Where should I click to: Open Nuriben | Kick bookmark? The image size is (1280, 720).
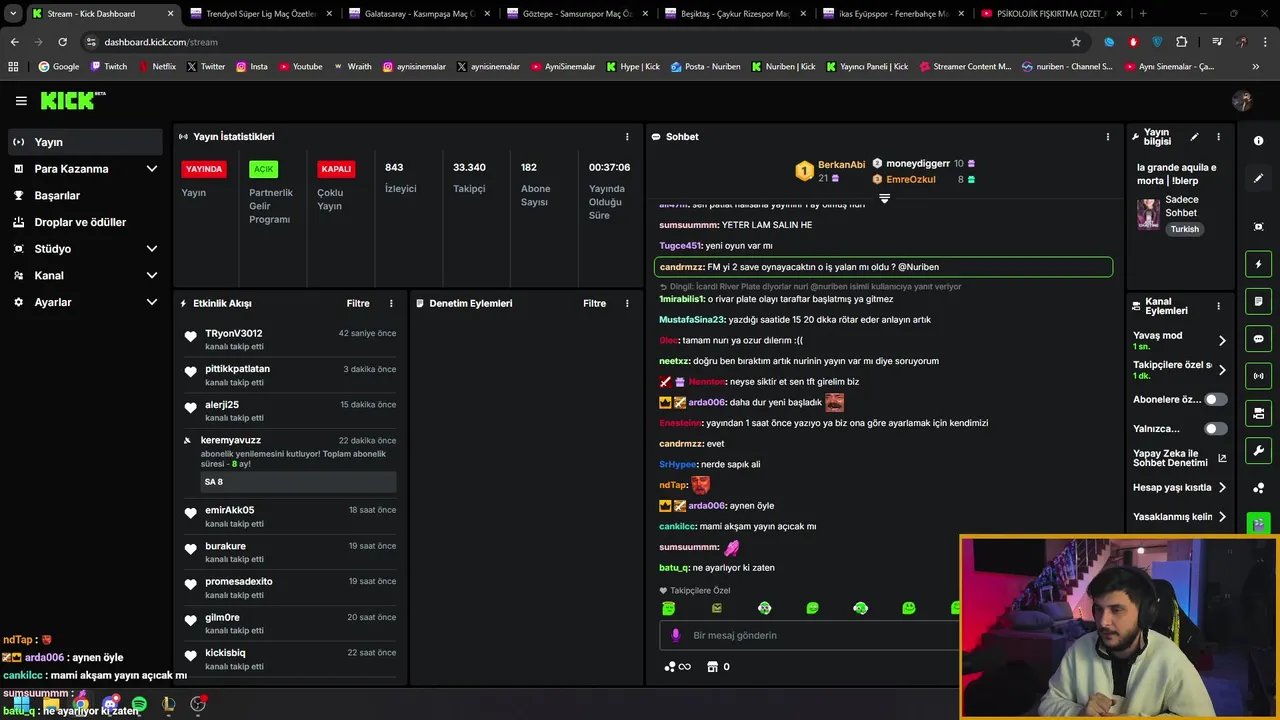782,67
